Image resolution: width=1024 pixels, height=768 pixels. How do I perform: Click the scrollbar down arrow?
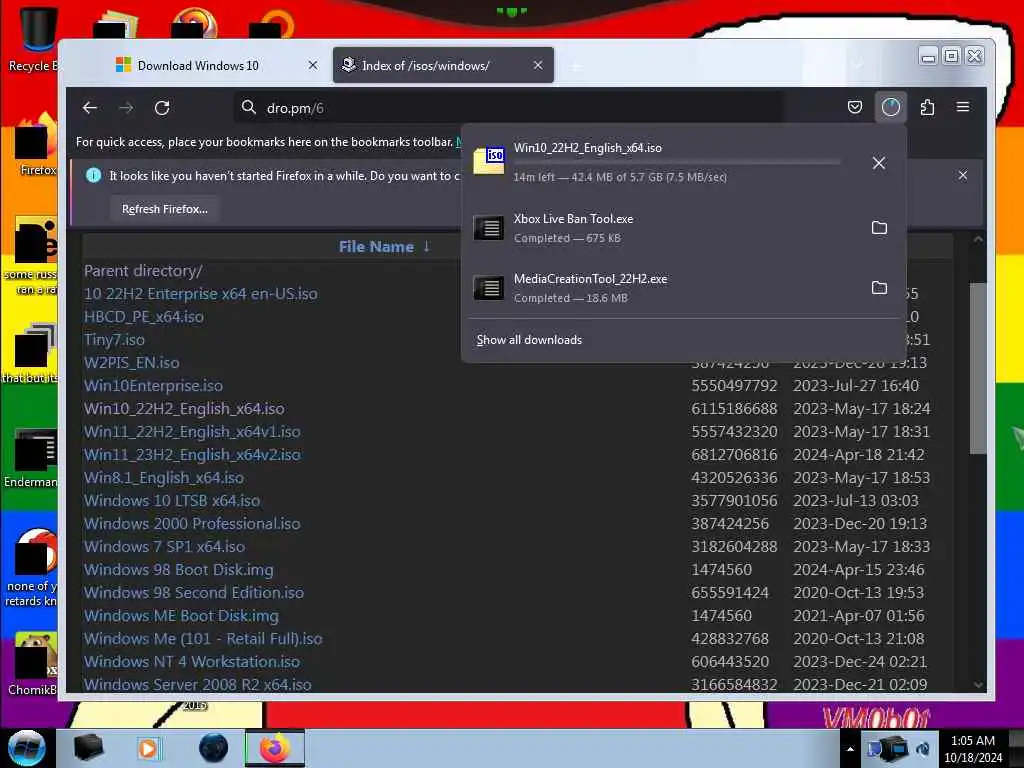tap(978, 684)
